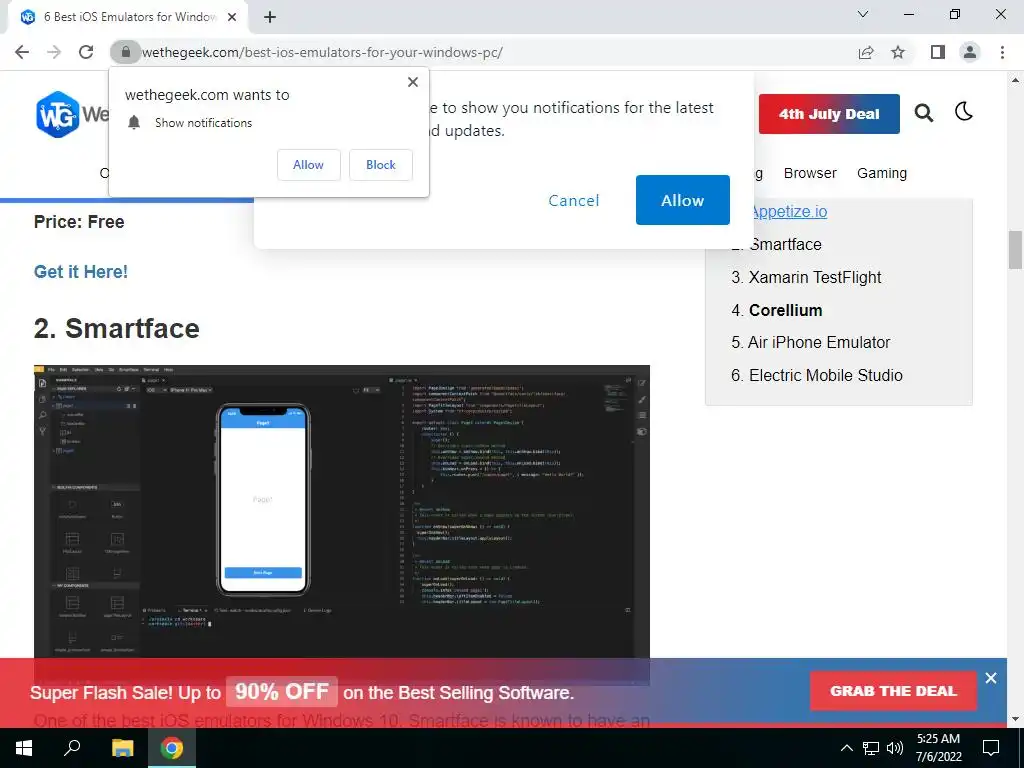Show hidden system tray icons

coord(846,748)
